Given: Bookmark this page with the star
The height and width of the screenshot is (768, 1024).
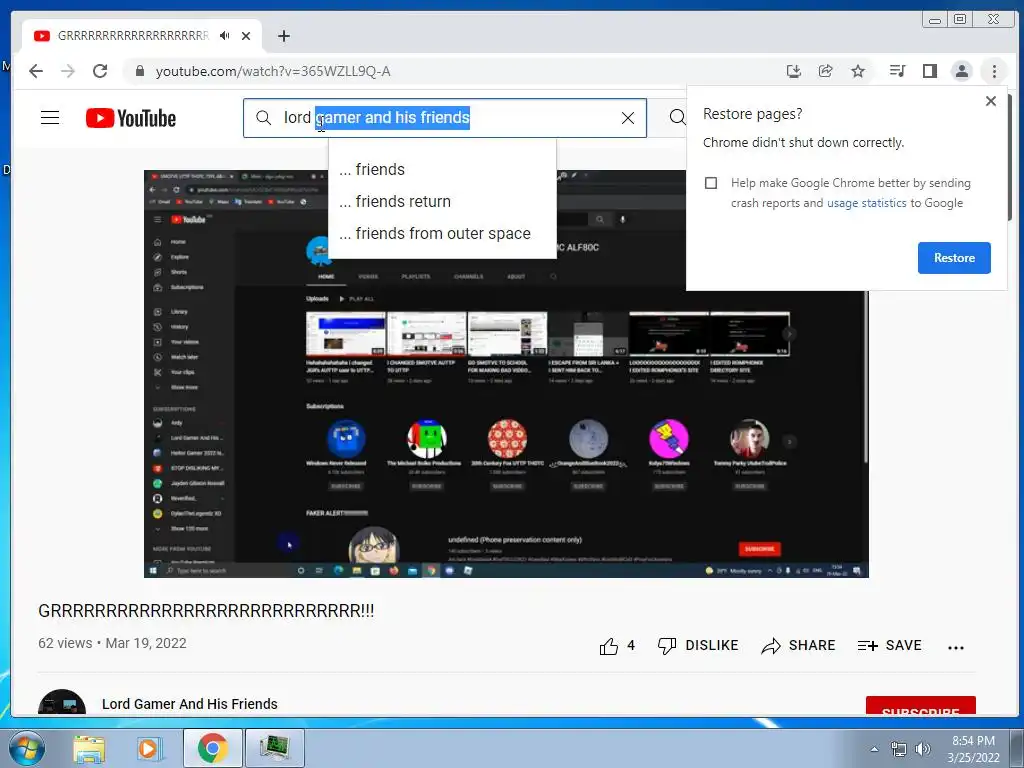Looking at the screenshot, I should point(858,71).
